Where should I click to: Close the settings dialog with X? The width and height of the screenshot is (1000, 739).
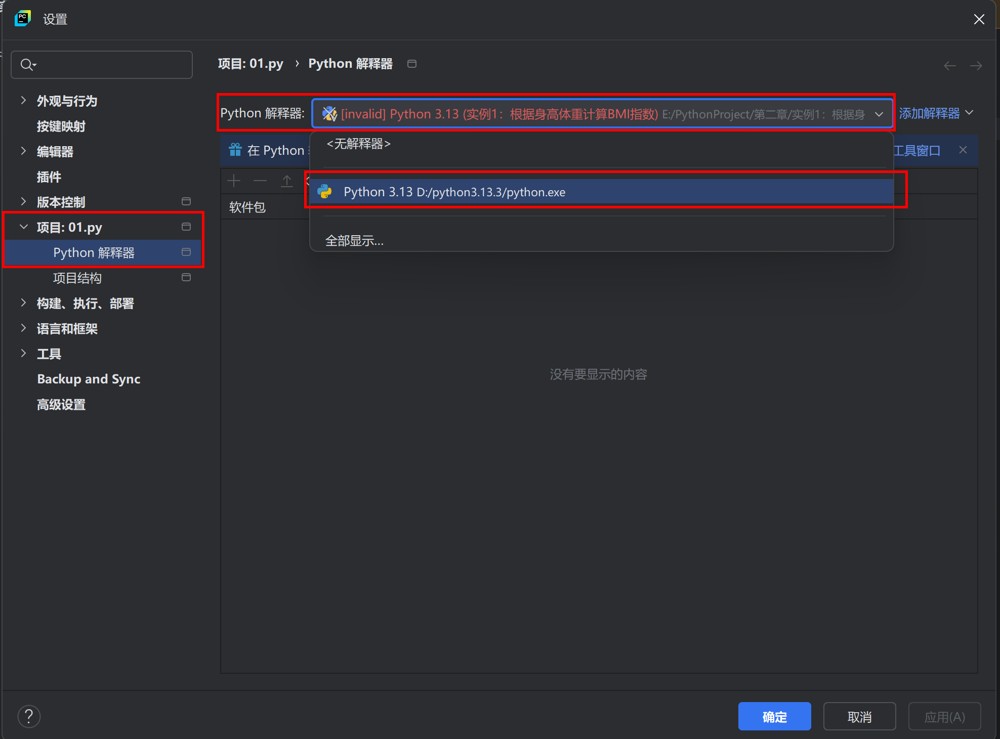click(x=979, y=19)
